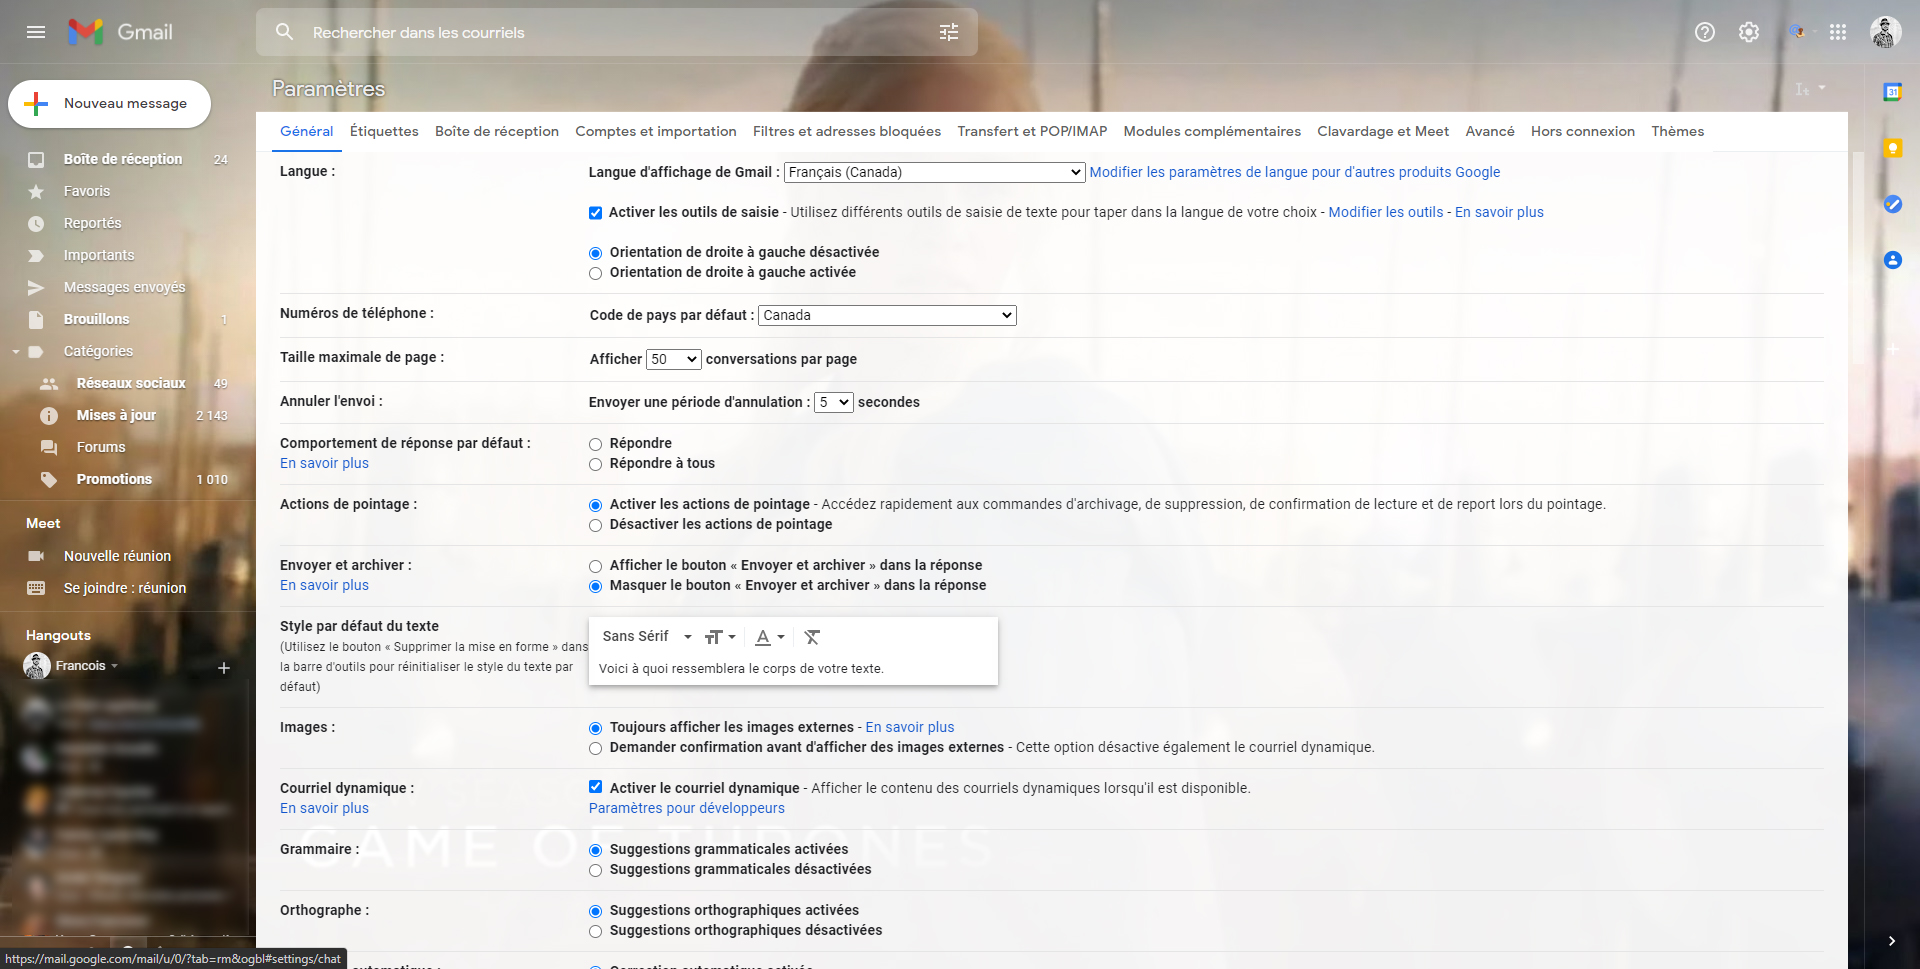Click the remove formatting icon
1920x969 pixels.
pos(812,637)
